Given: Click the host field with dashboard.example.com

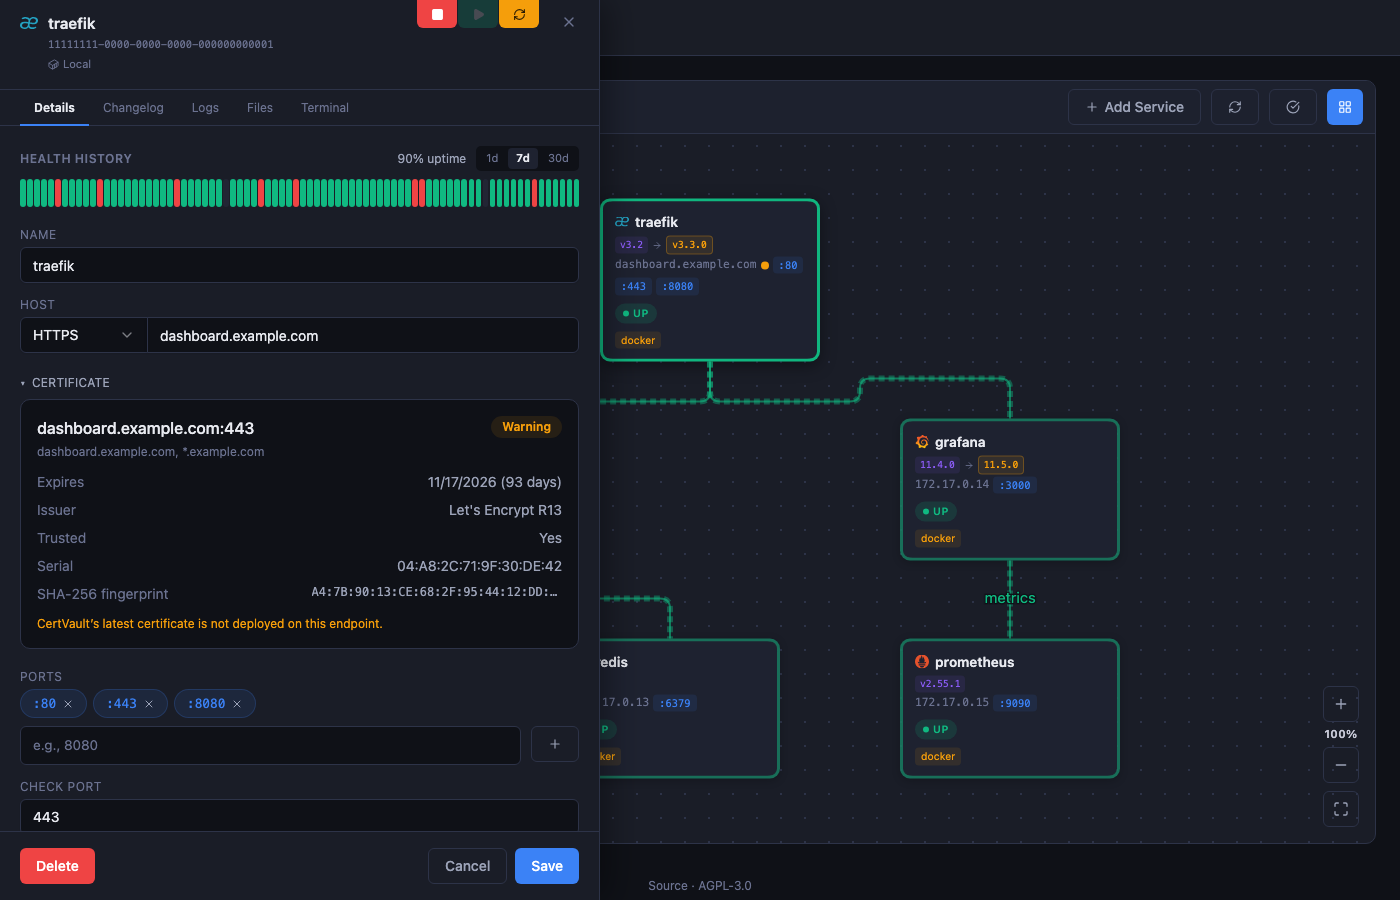Looking at the screenshot, I should [363, 335].
